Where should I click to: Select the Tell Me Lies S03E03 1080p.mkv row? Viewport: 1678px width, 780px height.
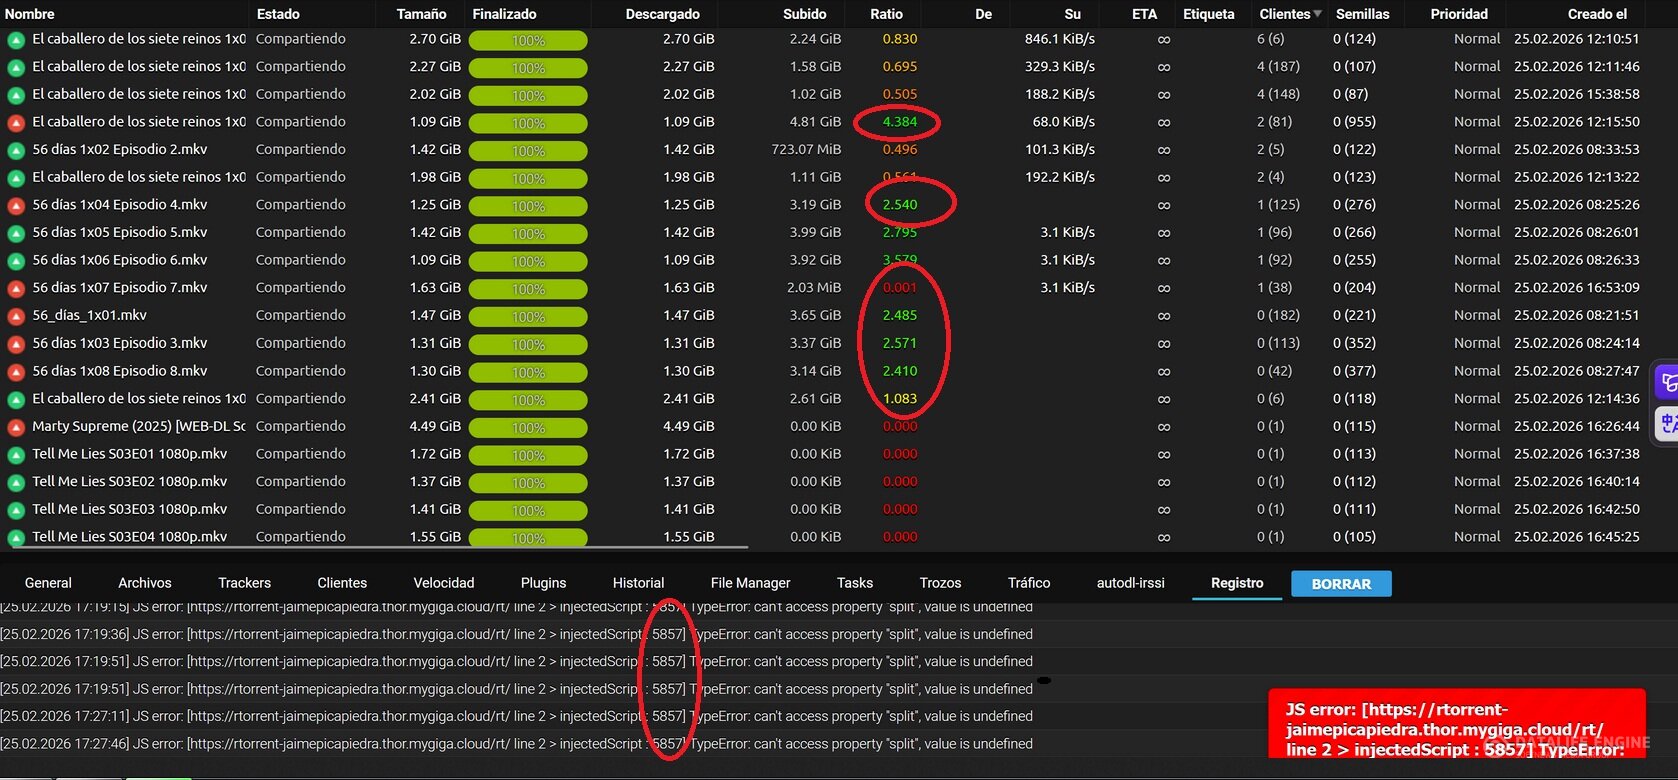pos(129,509)
